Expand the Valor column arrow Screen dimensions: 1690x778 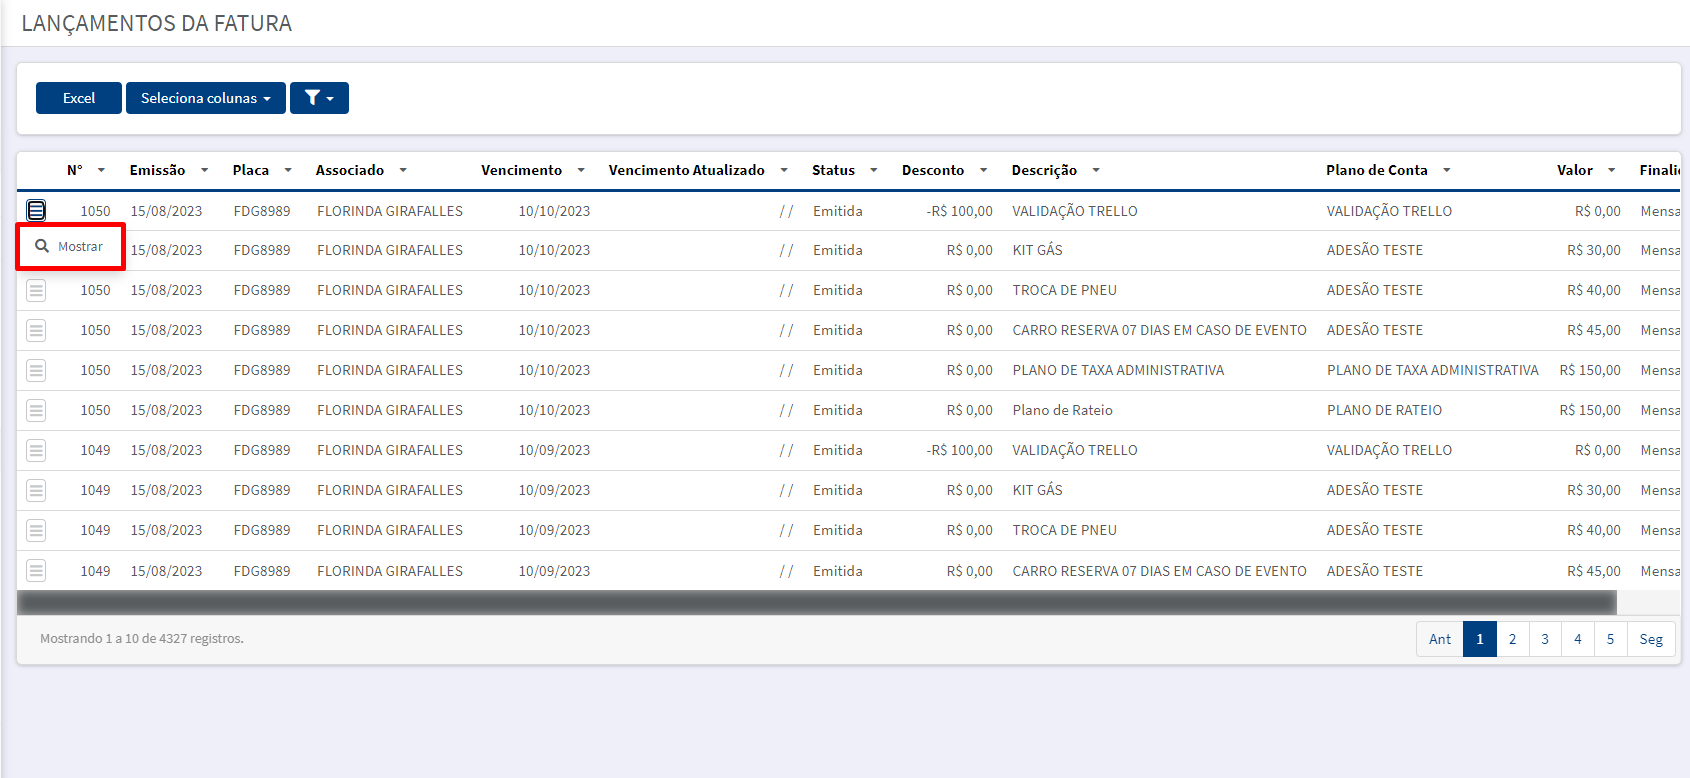(x=1612, y=170)
